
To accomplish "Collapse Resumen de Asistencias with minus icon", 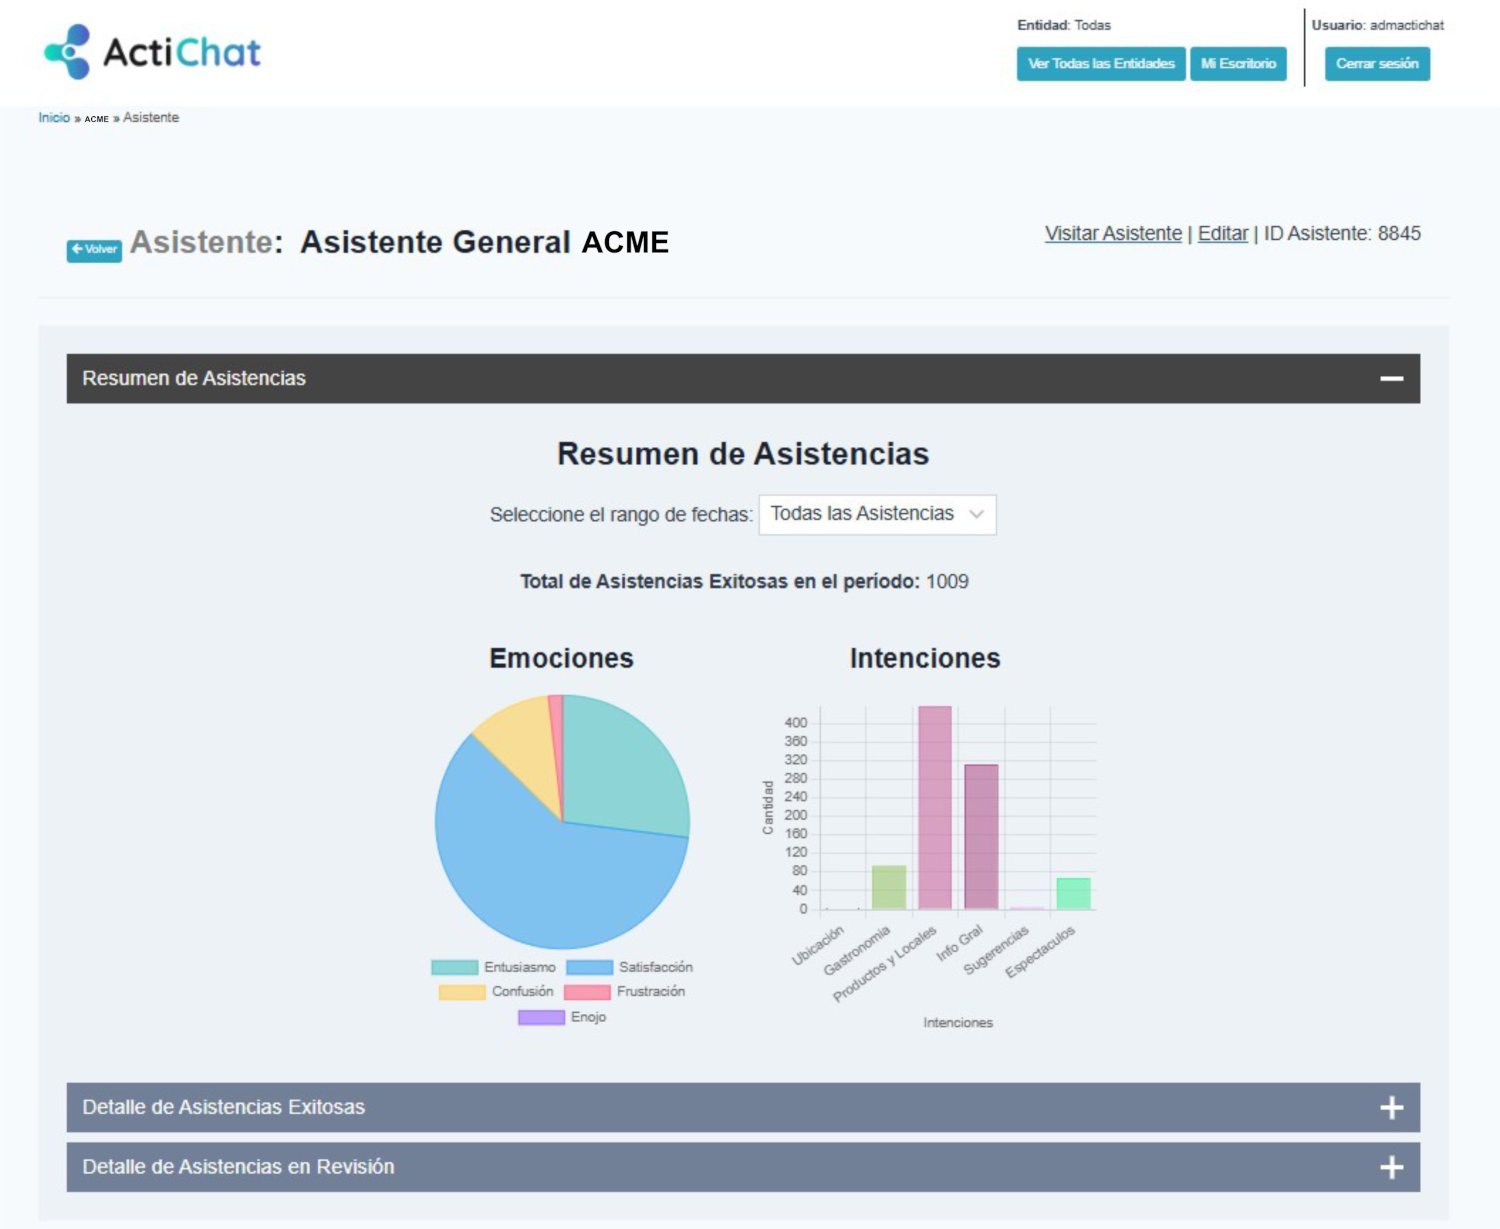I will tap(1391, 379).
